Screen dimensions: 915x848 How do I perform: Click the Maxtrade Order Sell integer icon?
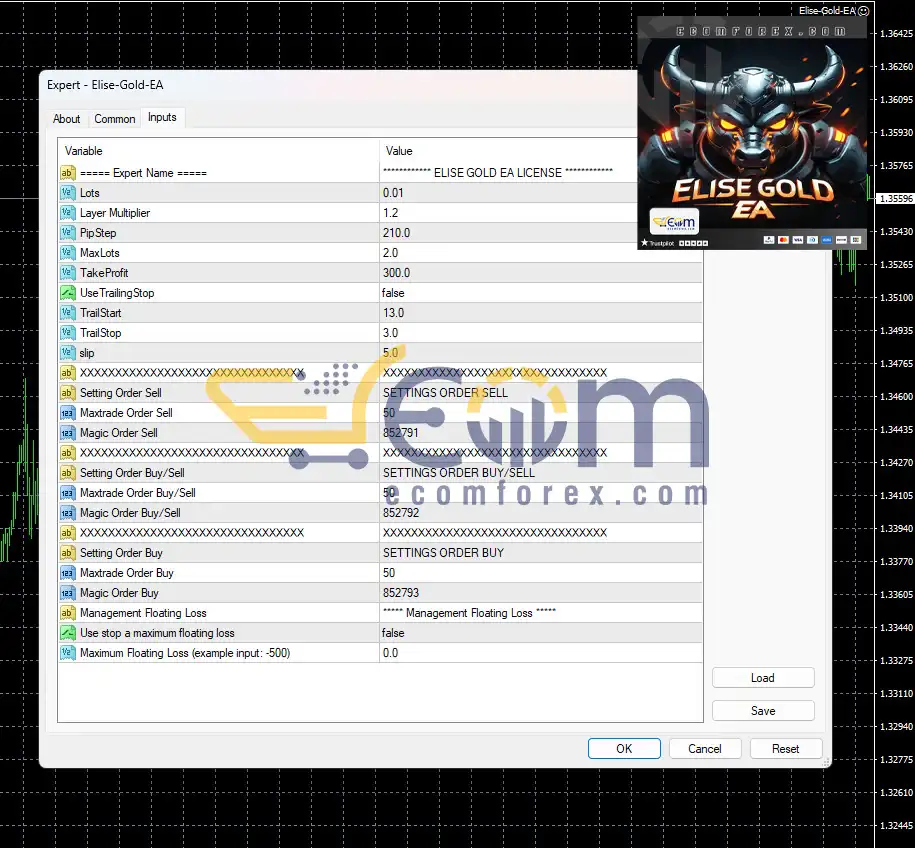pos(68,413)
